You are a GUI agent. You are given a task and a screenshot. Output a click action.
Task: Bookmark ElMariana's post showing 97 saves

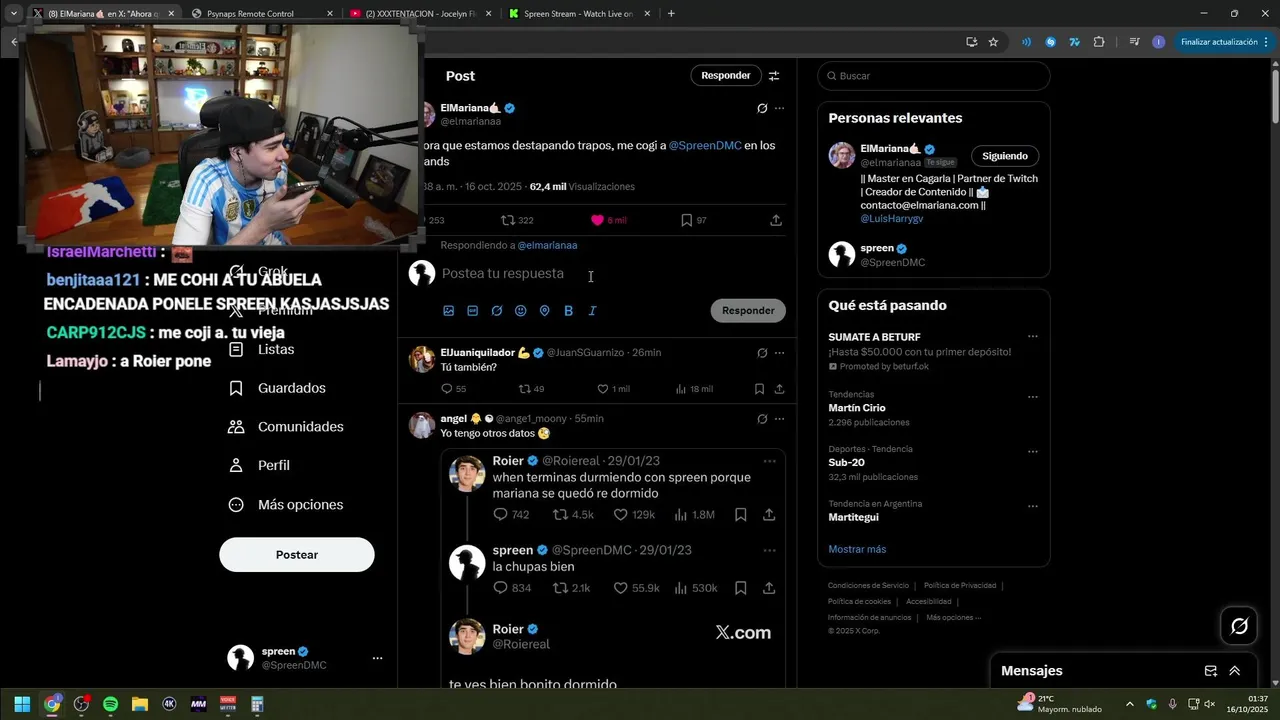pos(693,220)
